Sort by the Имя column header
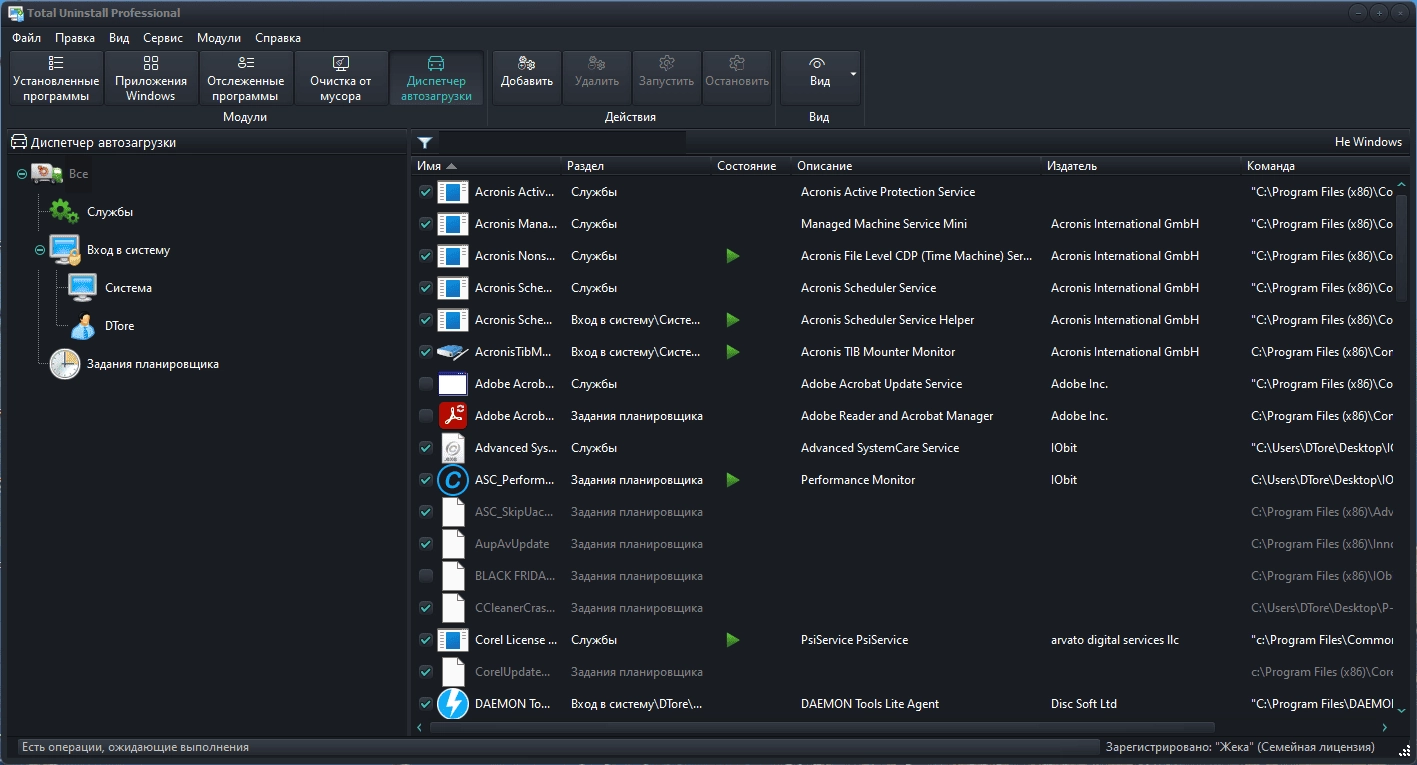Screen dimensions: 1417x765 (486, 166)
